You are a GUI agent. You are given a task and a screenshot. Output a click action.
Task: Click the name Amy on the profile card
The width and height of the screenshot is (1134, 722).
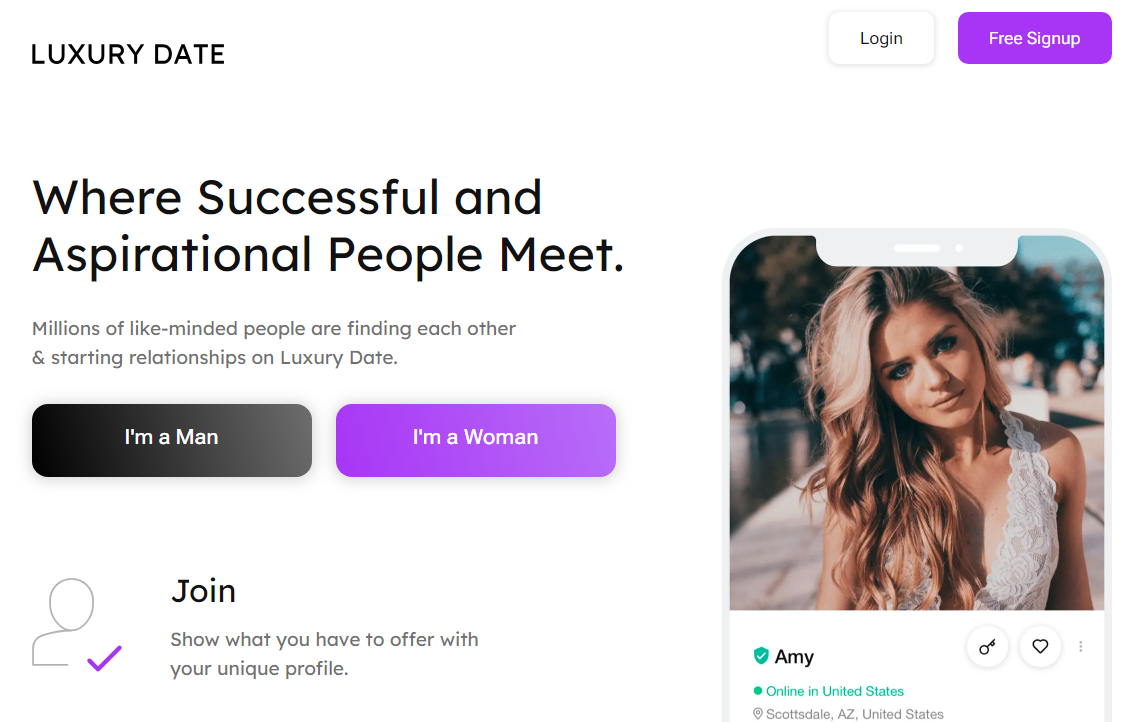794,657
